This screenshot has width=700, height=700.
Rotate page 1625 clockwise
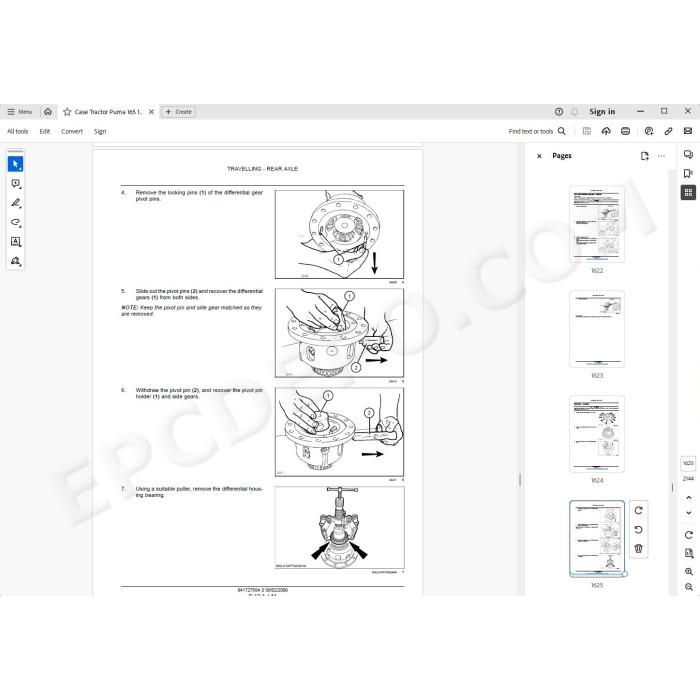coord(638,510)
